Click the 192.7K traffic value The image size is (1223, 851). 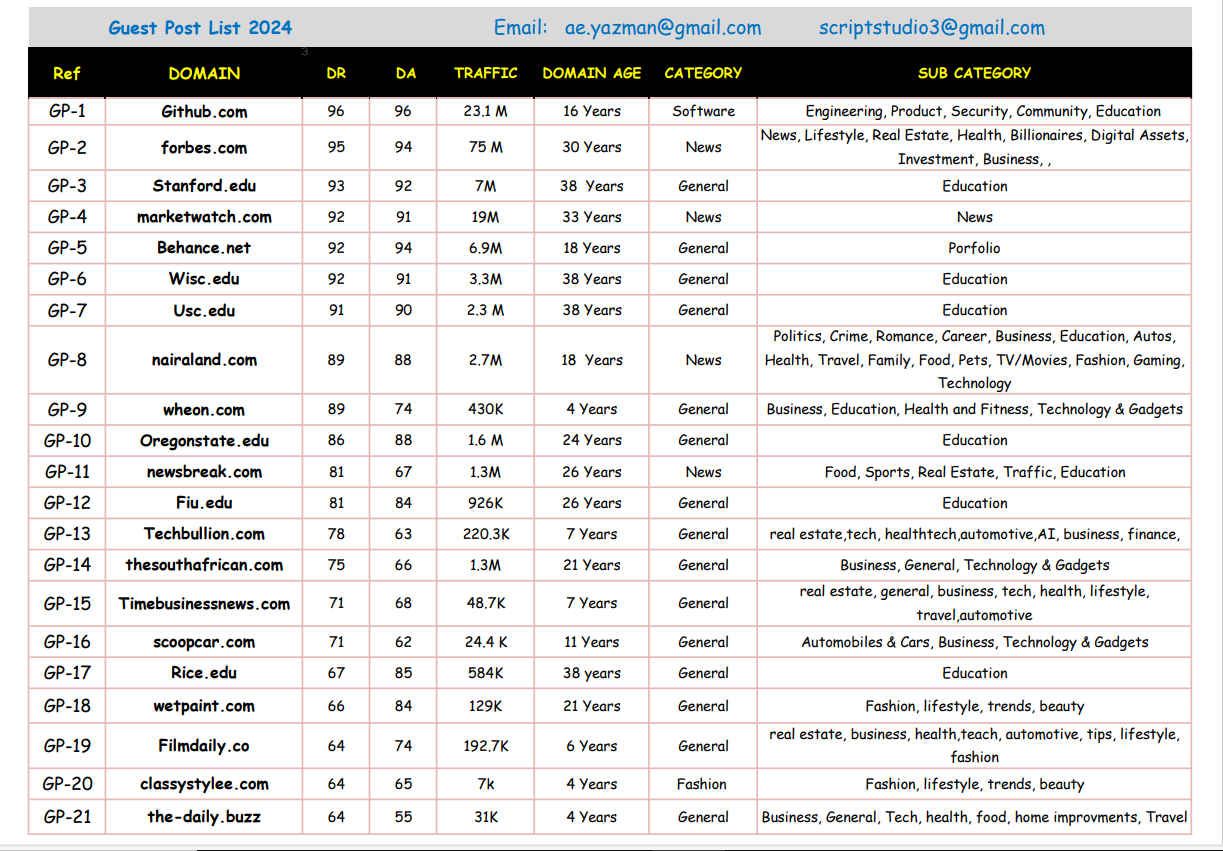[486, 746]
